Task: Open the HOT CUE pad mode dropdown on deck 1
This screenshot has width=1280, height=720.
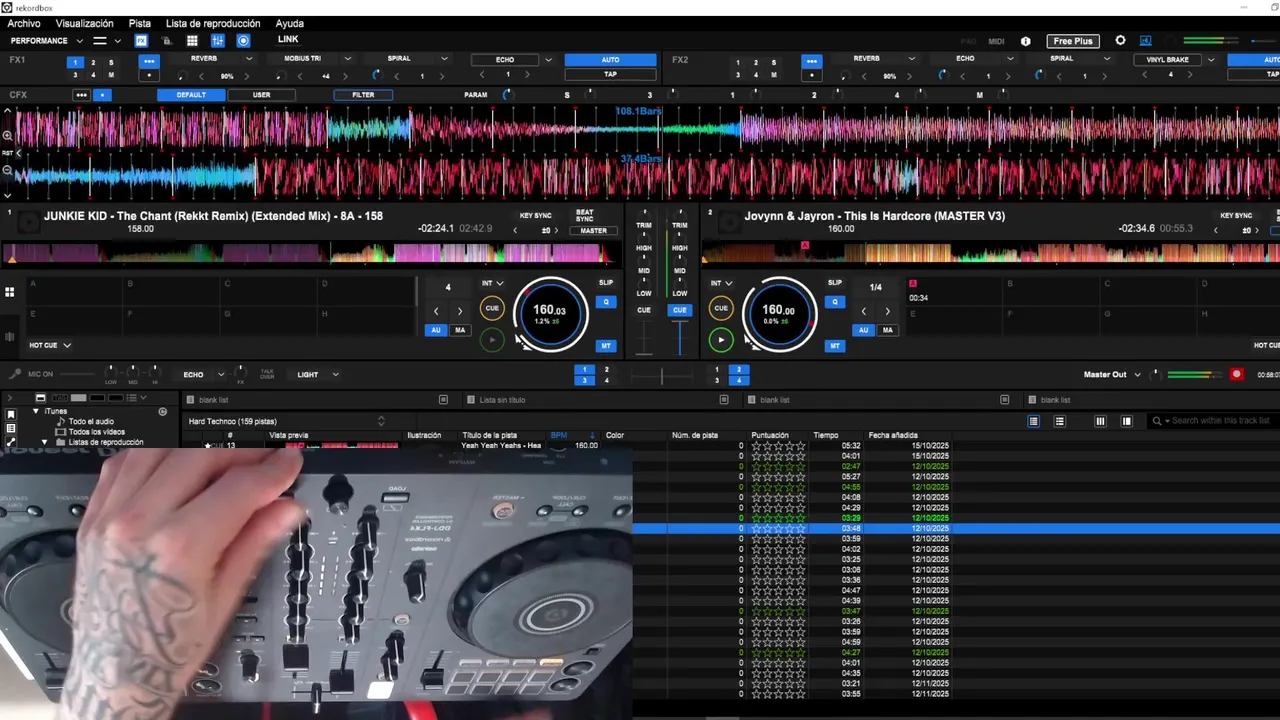Action: click(x=49, y=345)
